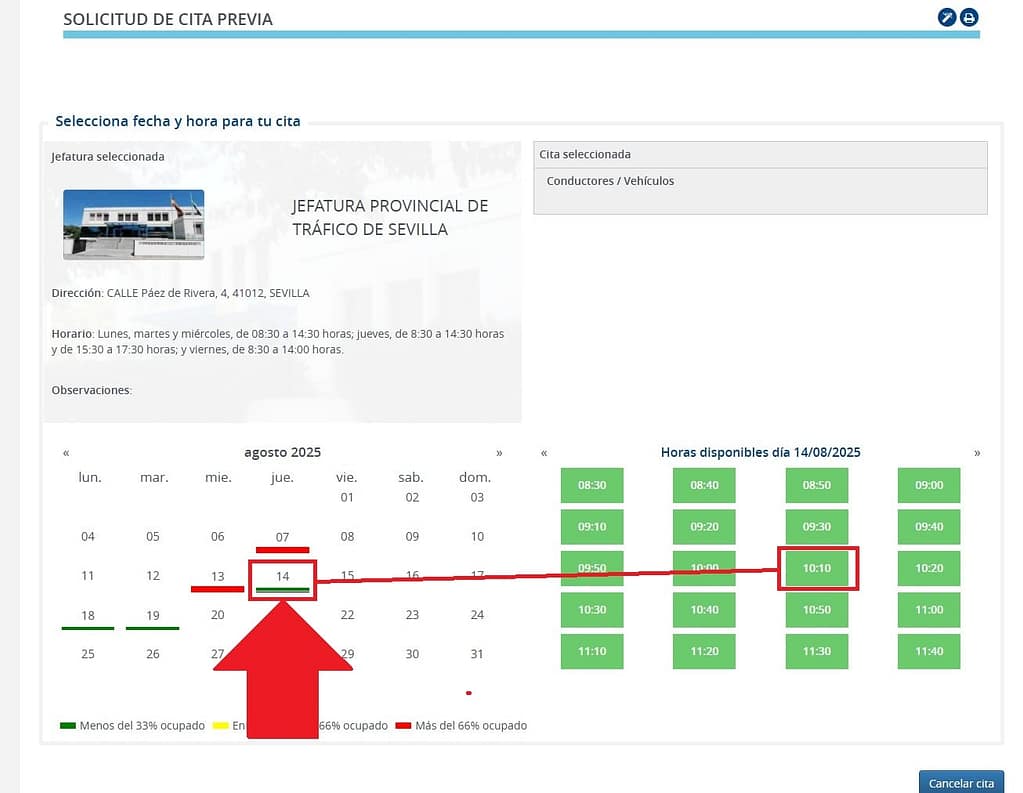
Task: Click day 01 in the calendar
Action: coord(347,497)
